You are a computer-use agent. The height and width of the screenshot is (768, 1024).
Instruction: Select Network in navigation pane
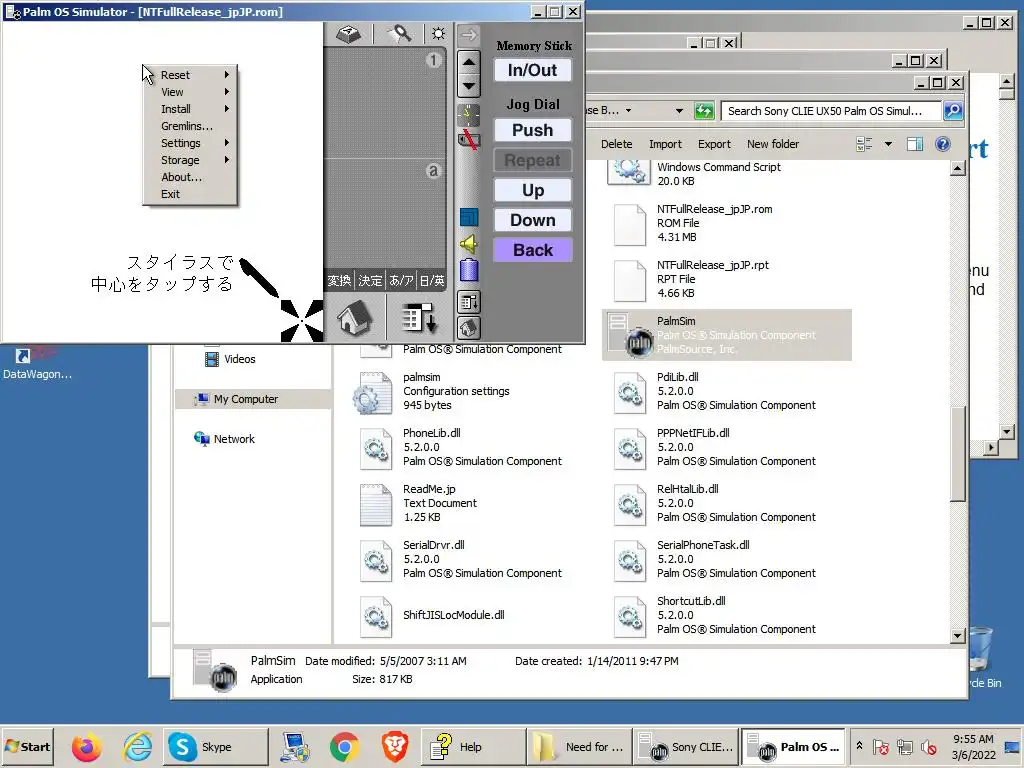(234, 439)
